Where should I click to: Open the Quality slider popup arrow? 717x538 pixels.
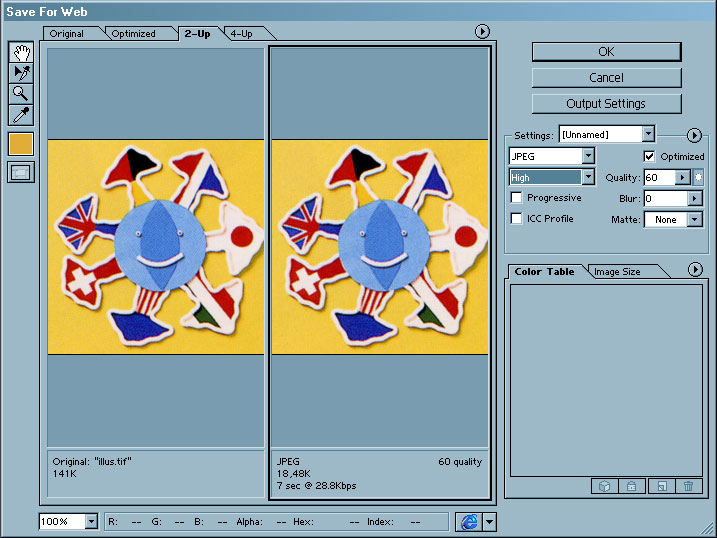(x=682, y=177)
